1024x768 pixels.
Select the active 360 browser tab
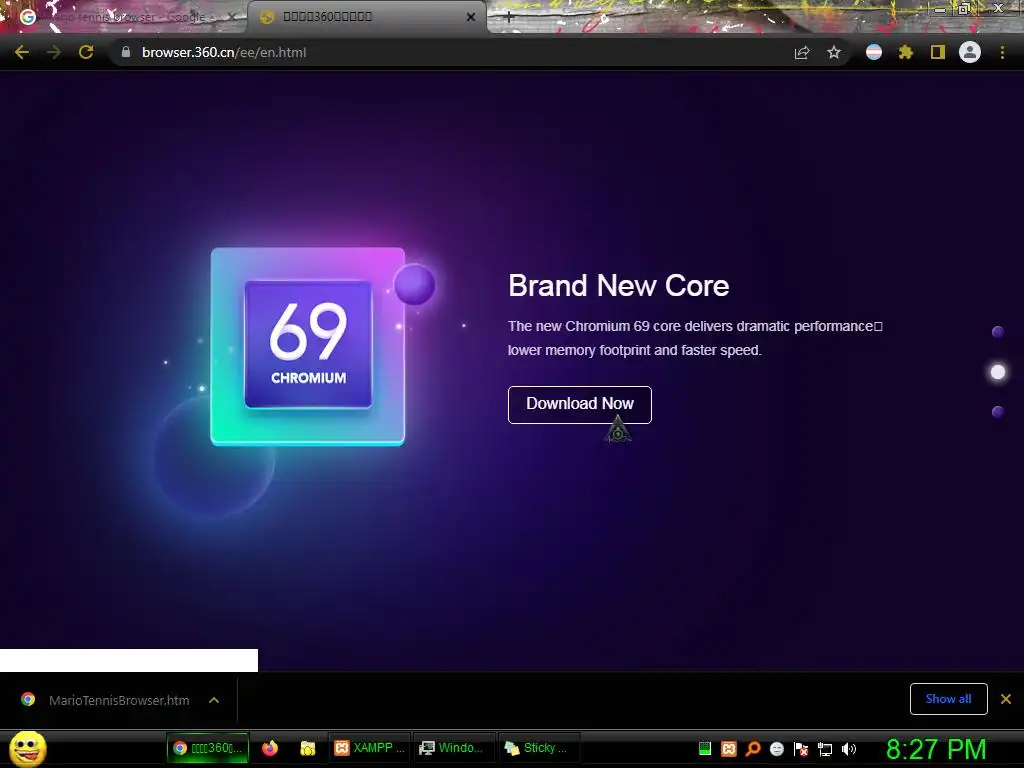click(x=366, y=17)
